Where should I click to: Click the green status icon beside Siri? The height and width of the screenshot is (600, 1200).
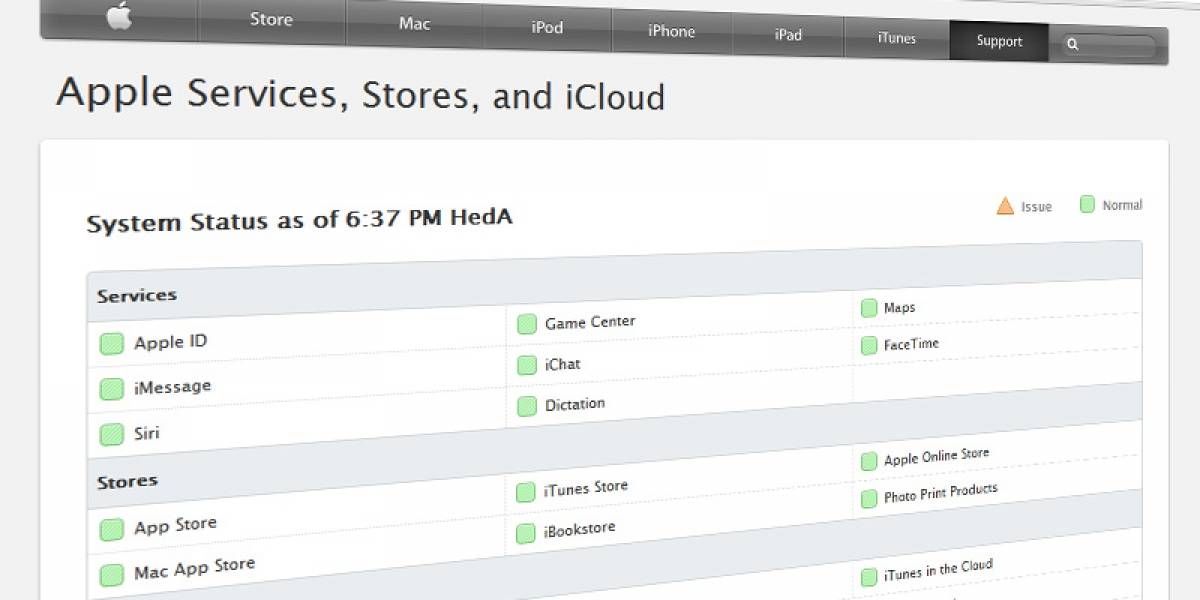tap(111, 435)
